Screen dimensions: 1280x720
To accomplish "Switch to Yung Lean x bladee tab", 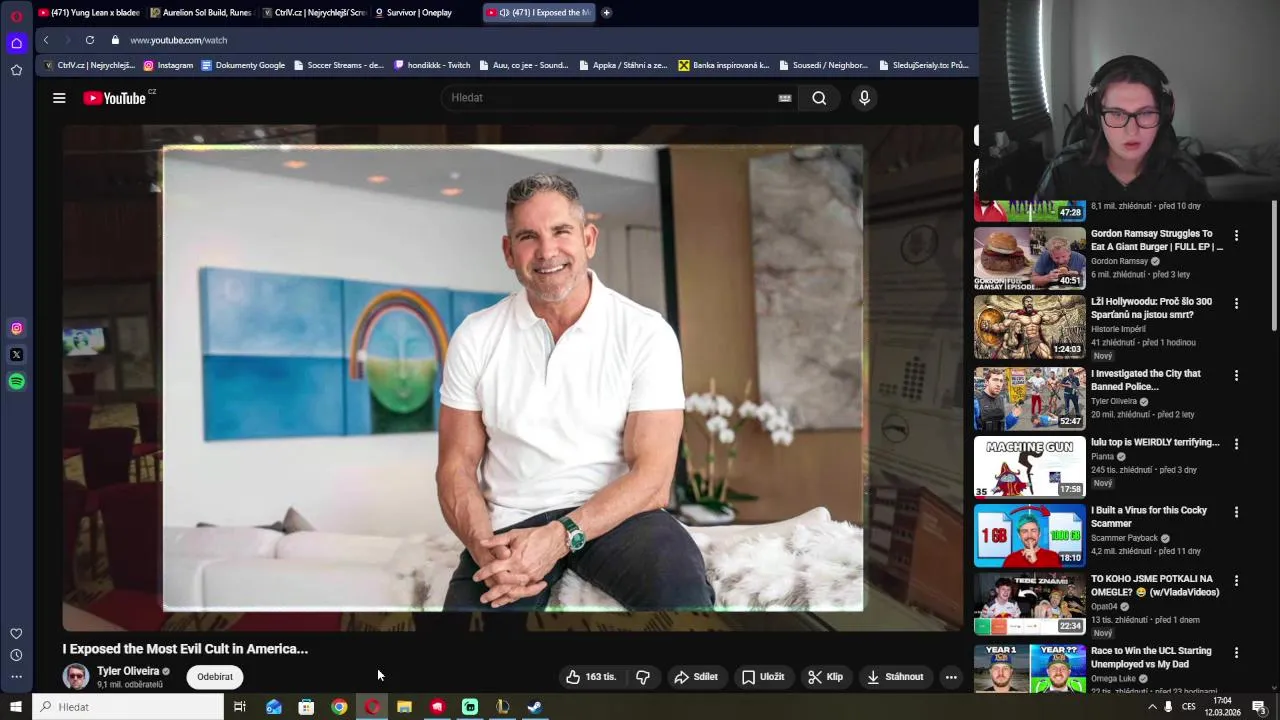I will [x=90, y=13].
